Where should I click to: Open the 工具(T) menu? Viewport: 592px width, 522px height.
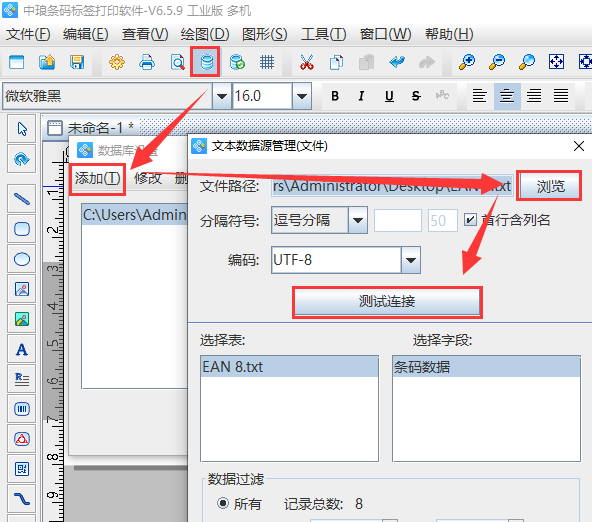click(324, 34)
